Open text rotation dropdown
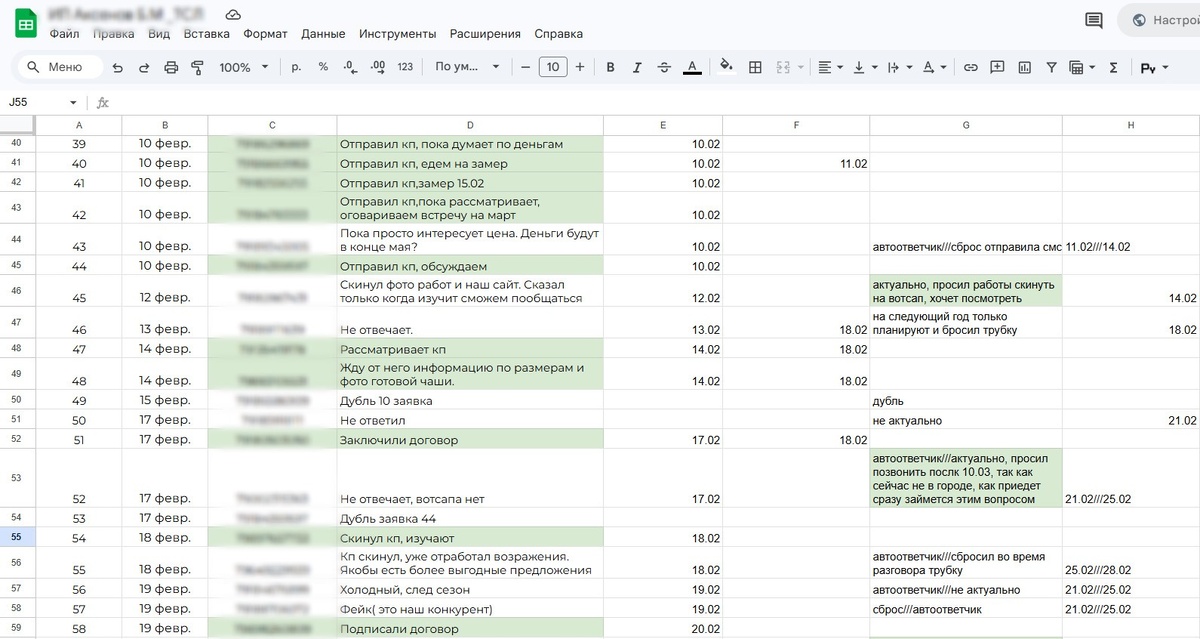 coord(934,67)
